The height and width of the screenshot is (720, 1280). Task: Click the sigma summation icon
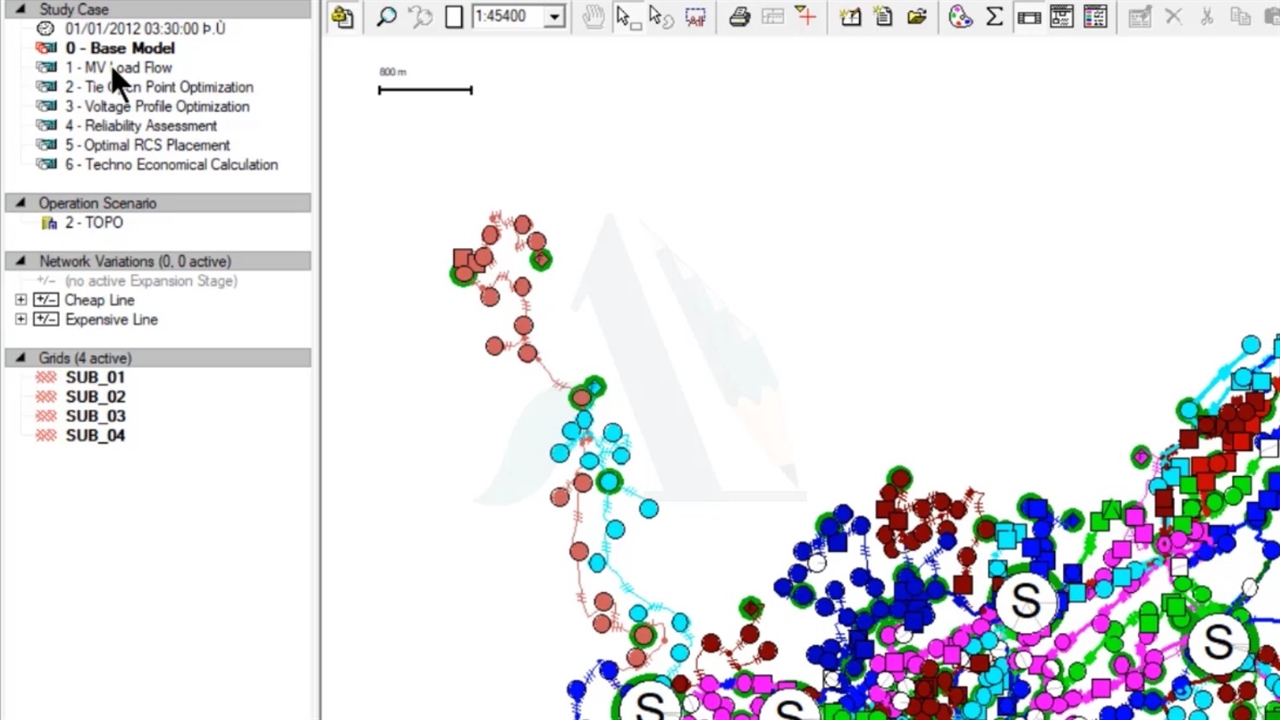pyautogui.click(x=994, y=17)
